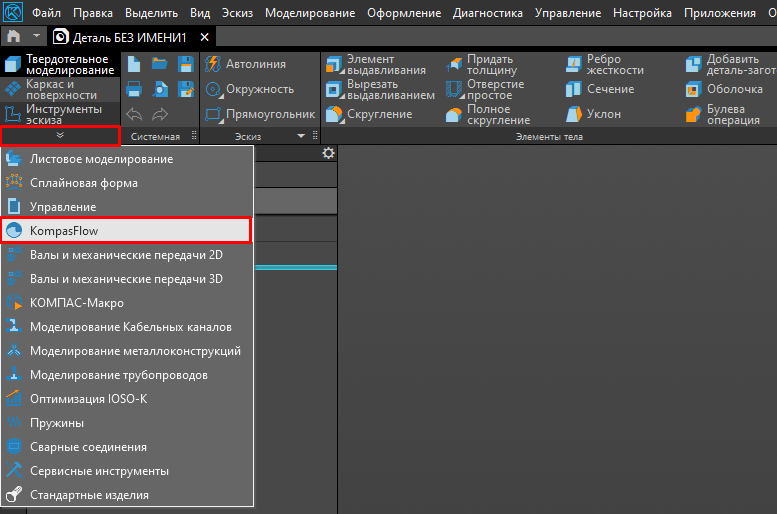777x514 pixels.
Task: Select Отверстие простое command
Action: (x=486, y=89)
